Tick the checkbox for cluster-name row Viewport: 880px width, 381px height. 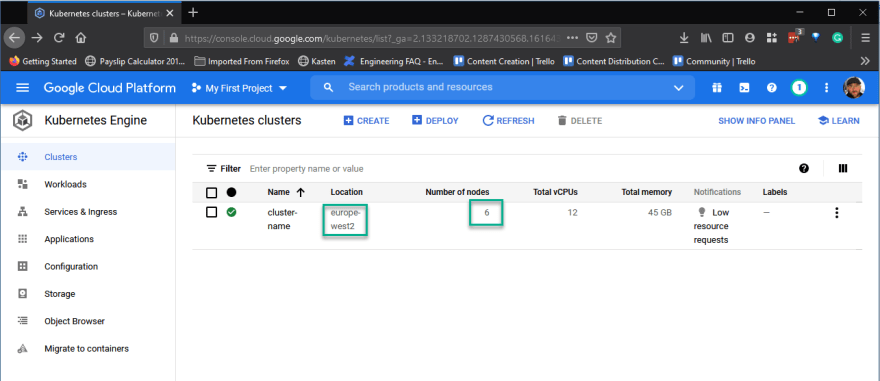pyautogui.click(x=212, y=212)
